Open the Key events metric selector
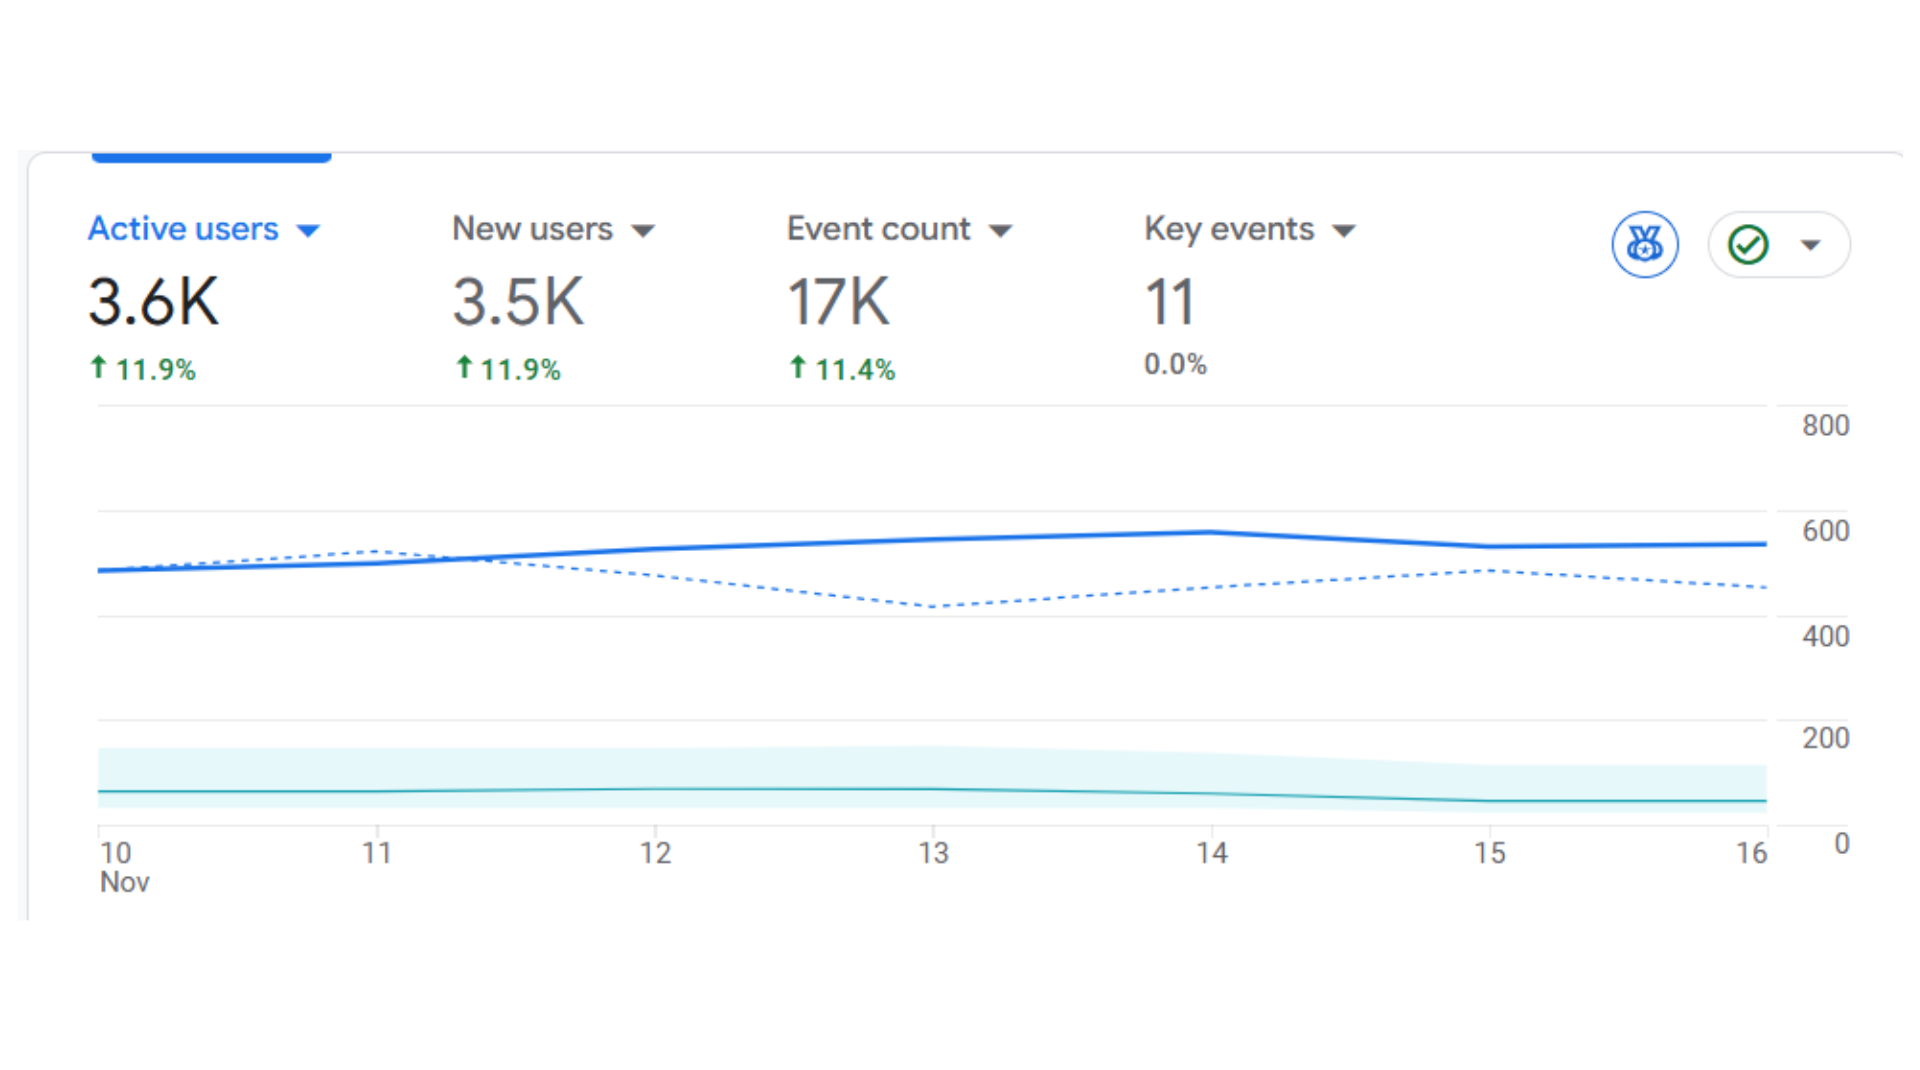 pyautogui.click(x=1346, y=229)
